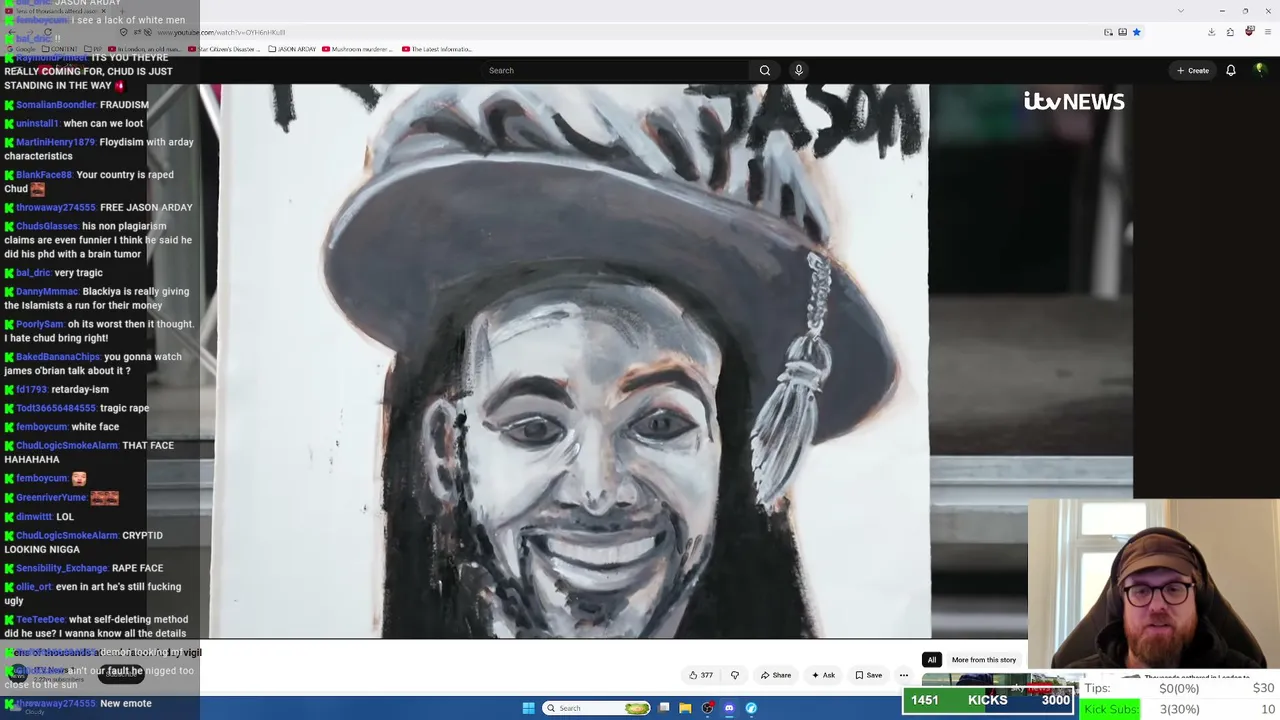This screenshot has height=720, width=1280.
Task: Like the video with 377 likes
Action: (700, 675)
